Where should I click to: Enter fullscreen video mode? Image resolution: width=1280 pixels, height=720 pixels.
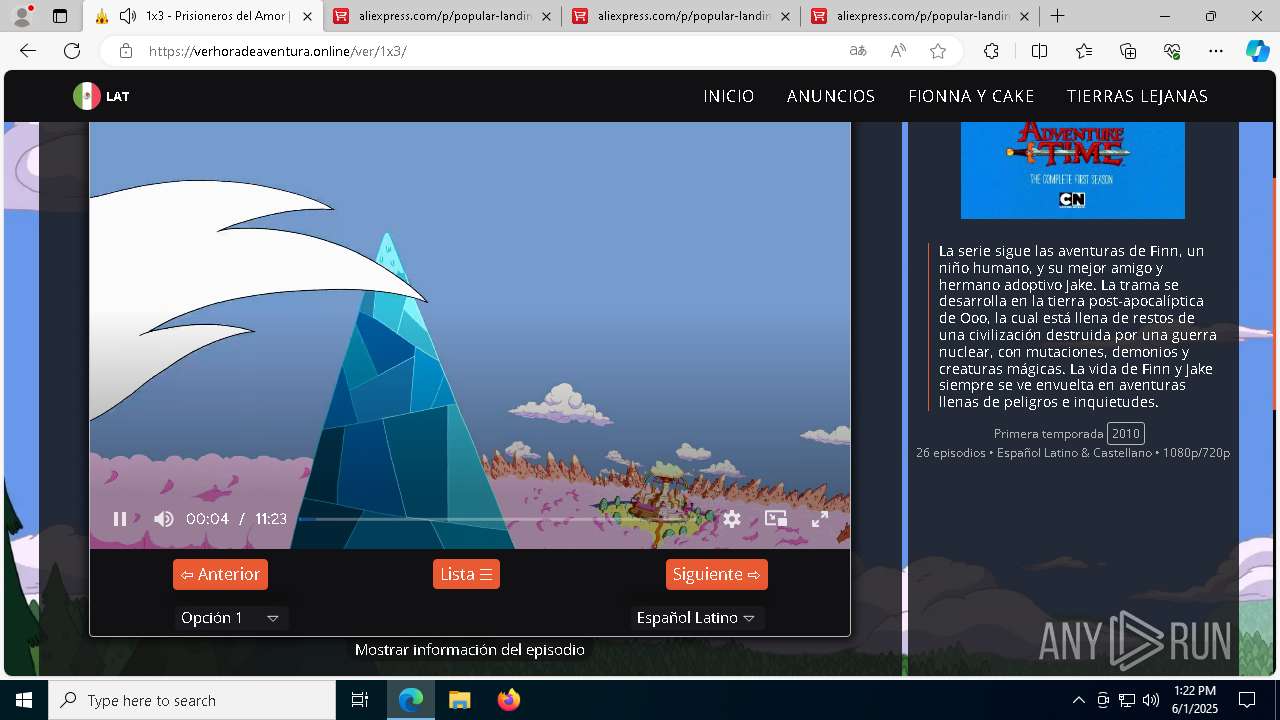819,519
